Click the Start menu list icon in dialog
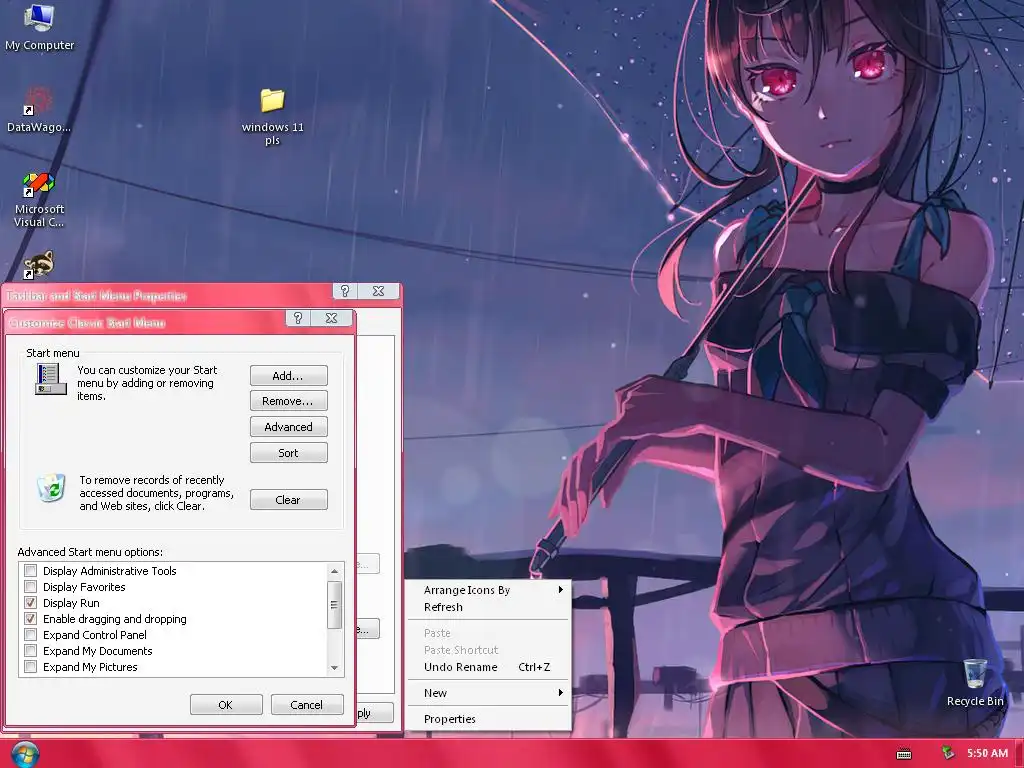The image size is (1024, 768). 51,379
